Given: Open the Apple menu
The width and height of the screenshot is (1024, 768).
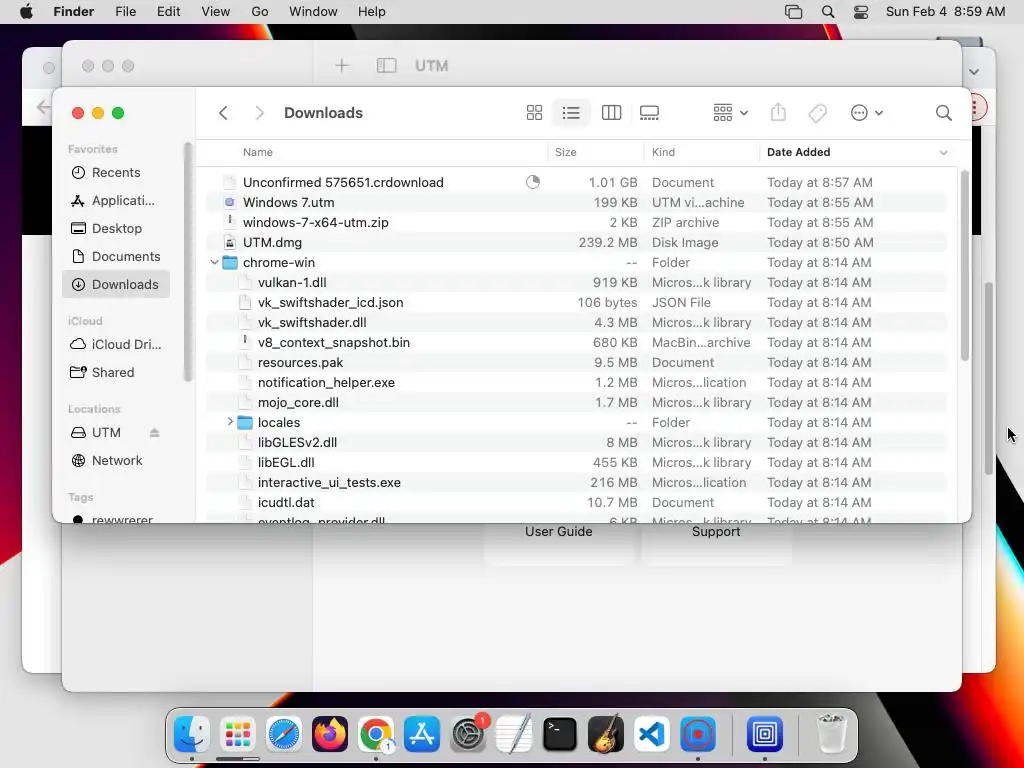Looking at the screenshot, I should 26,12.
